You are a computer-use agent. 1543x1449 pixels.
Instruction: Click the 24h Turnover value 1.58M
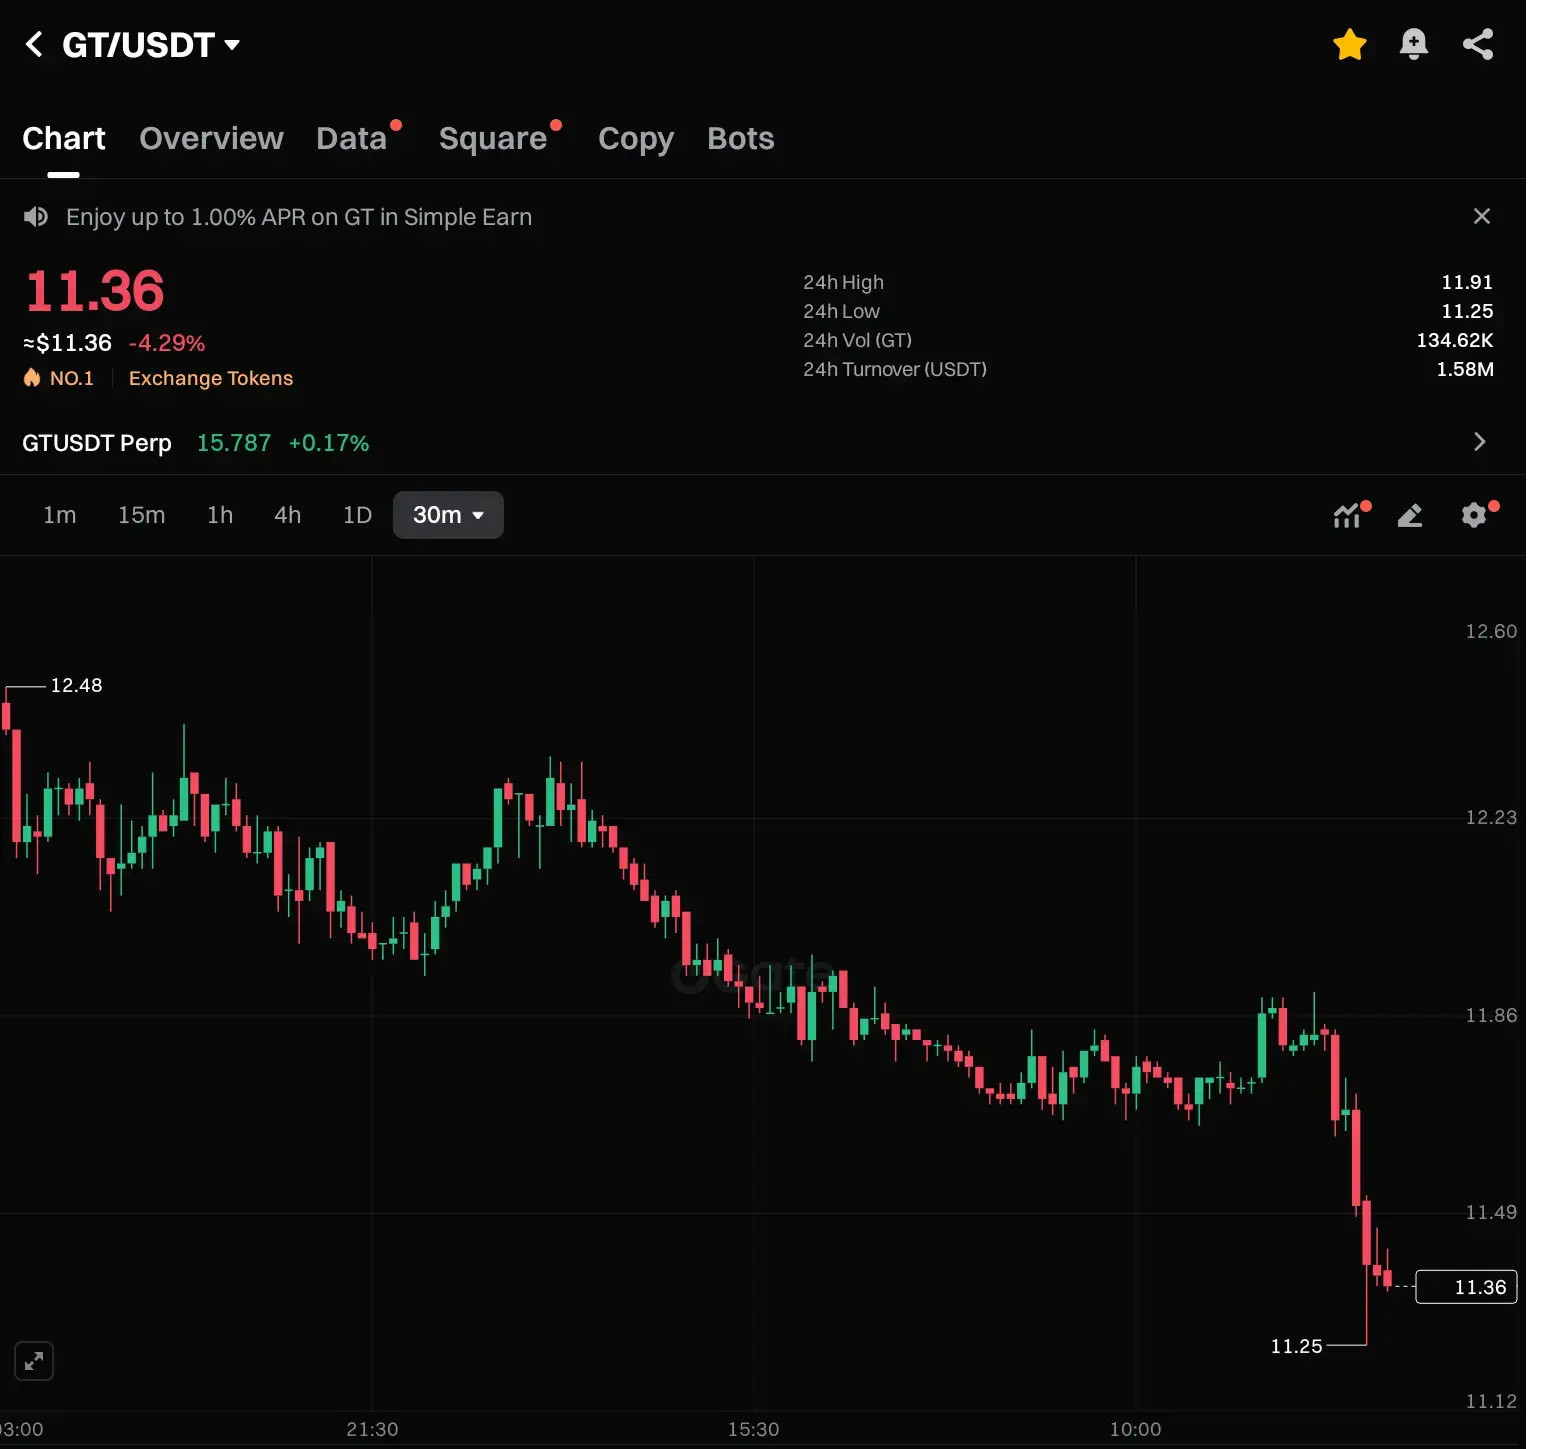pyautogui.click(x=1465, y=369)
